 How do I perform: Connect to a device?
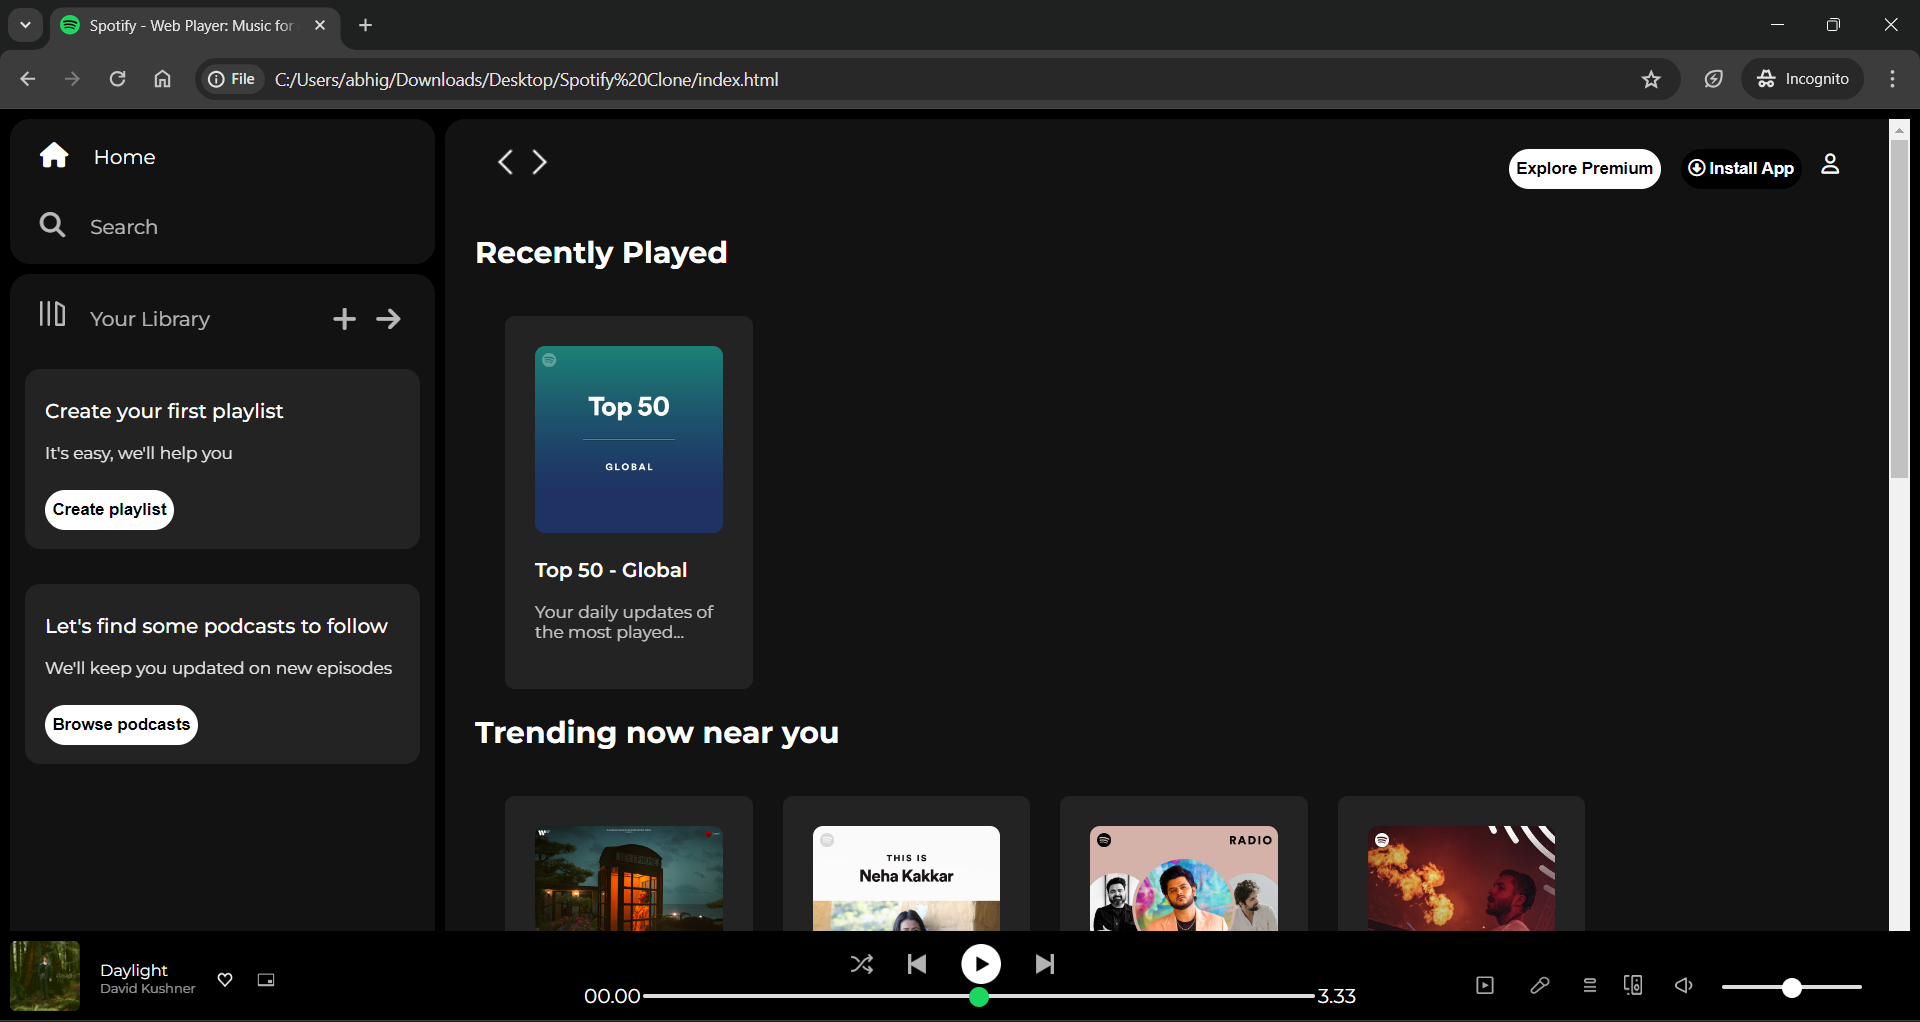point(1633,985)
